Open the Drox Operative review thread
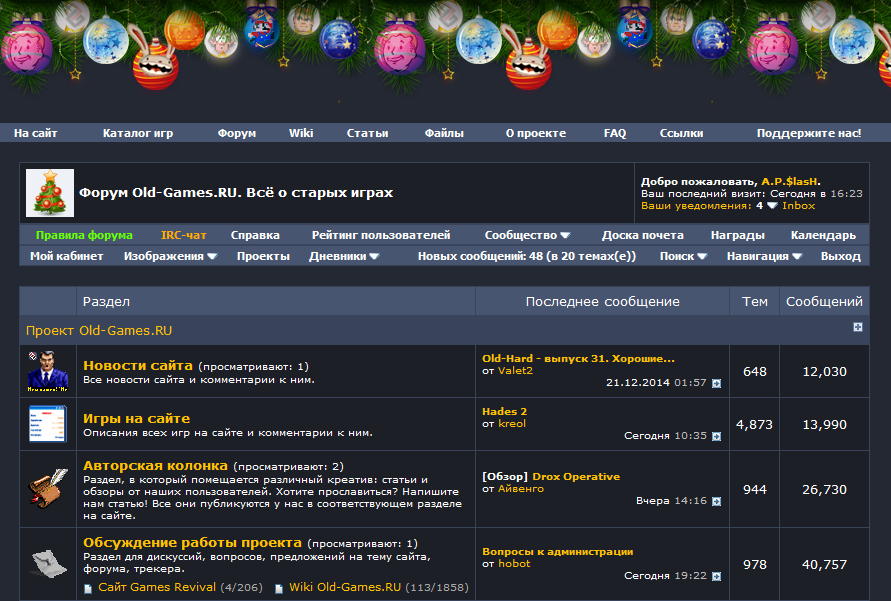 576,477
